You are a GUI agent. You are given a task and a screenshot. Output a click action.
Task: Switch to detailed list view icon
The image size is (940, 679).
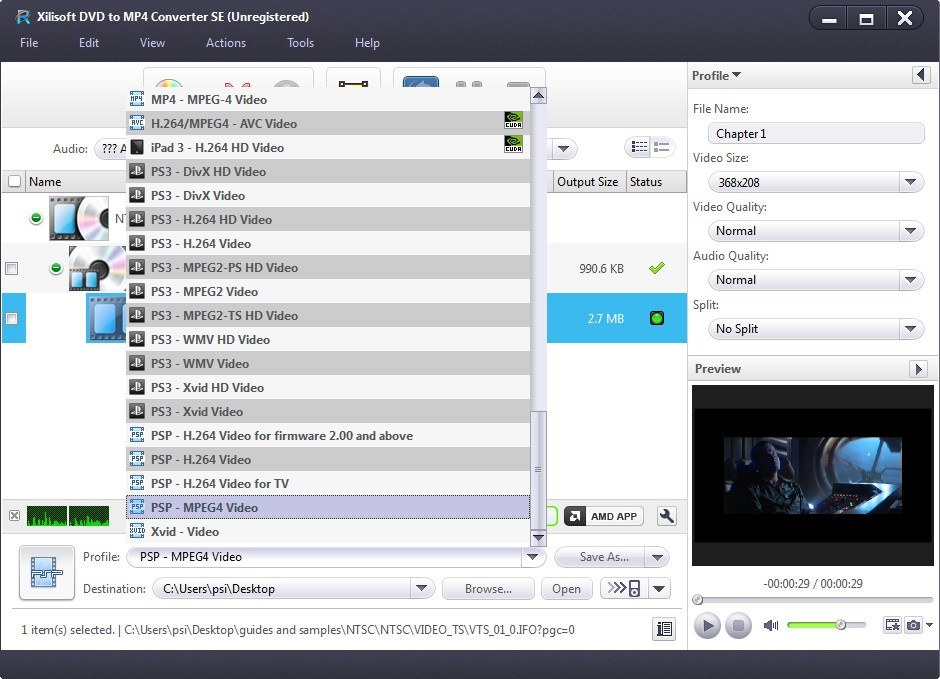pos(639,147)
